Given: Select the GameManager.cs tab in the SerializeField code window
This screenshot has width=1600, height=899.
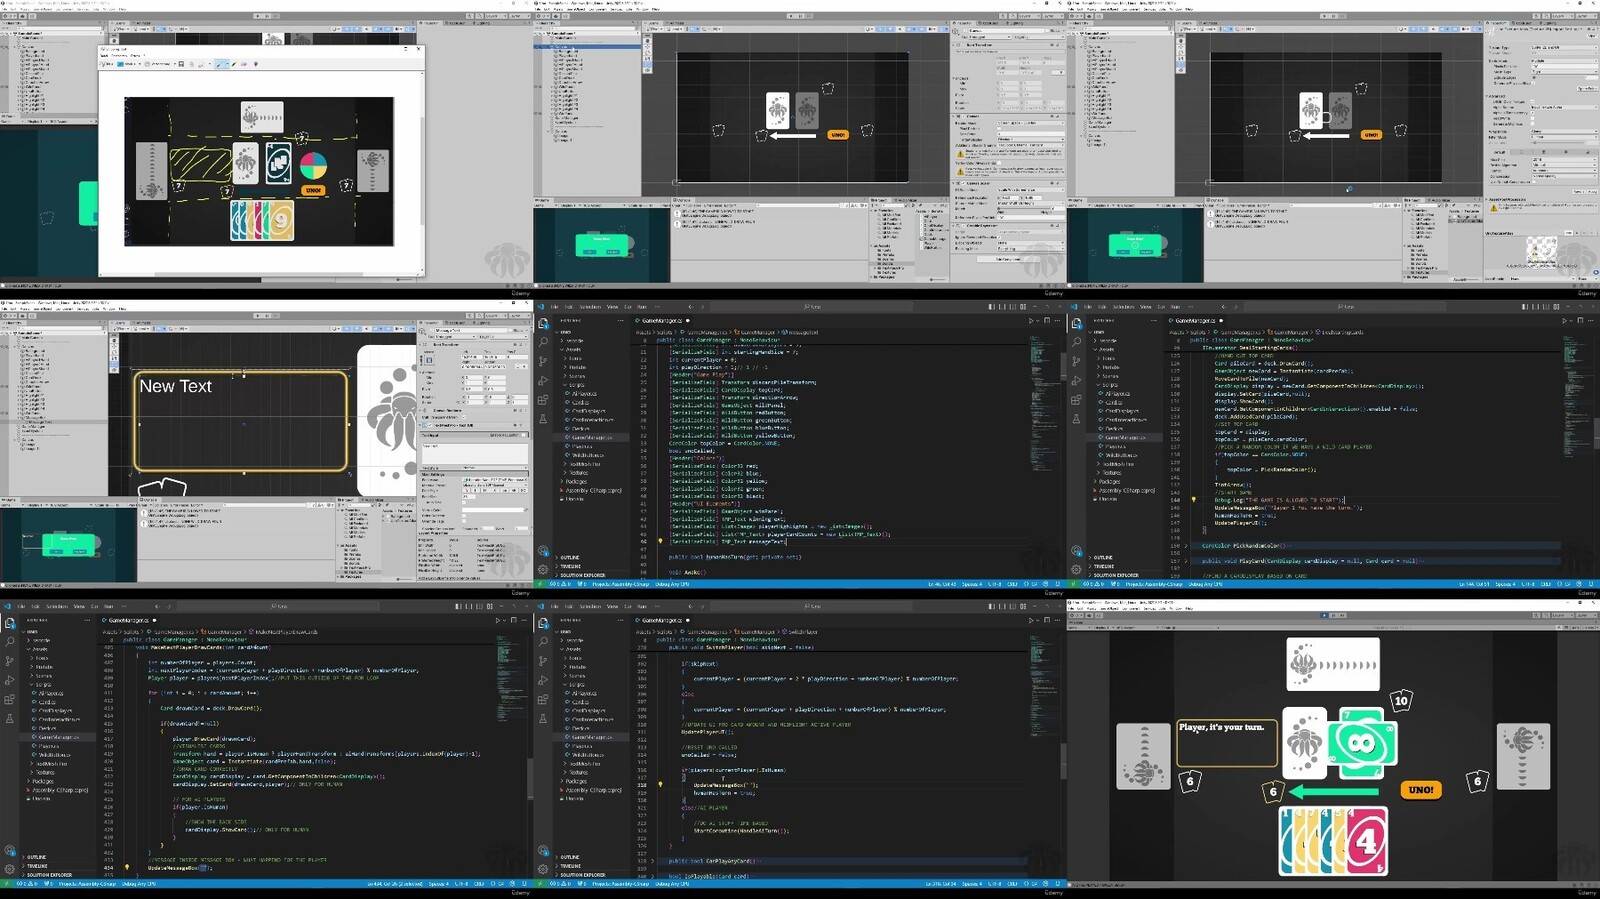Looking at the screenshot, I should (661, 321).
